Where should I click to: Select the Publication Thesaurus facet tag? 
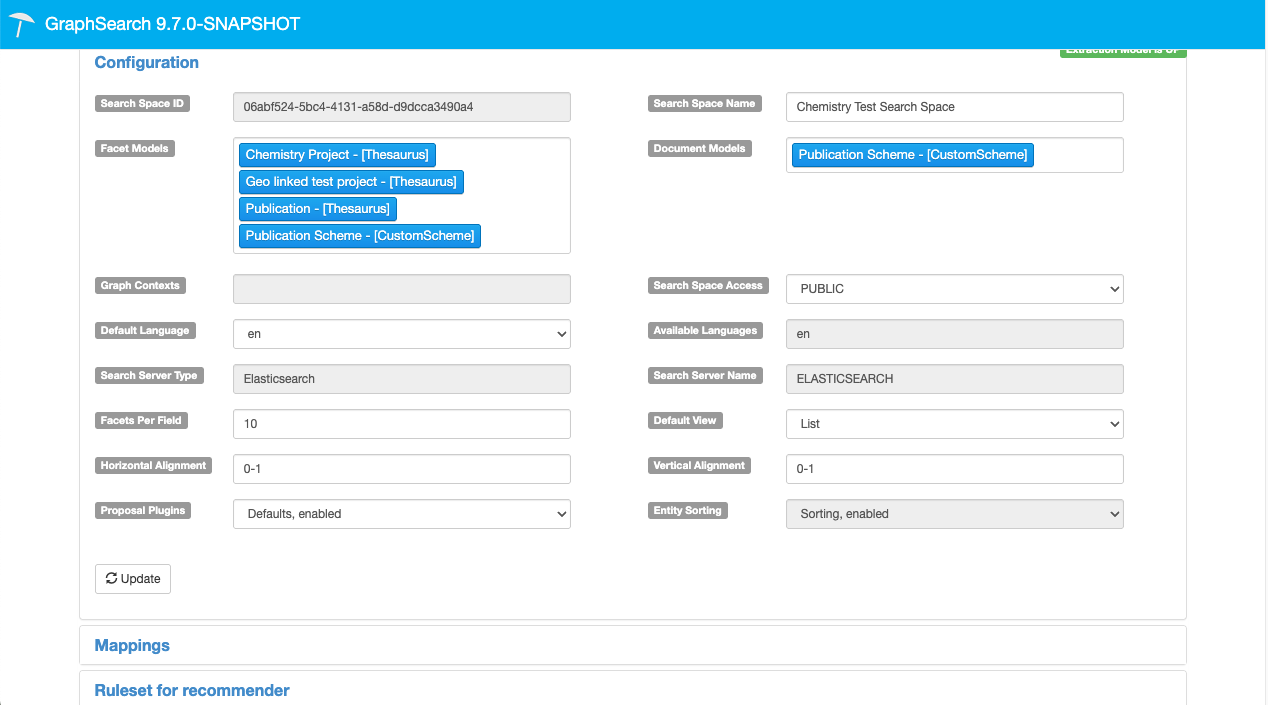click(317, 209)
